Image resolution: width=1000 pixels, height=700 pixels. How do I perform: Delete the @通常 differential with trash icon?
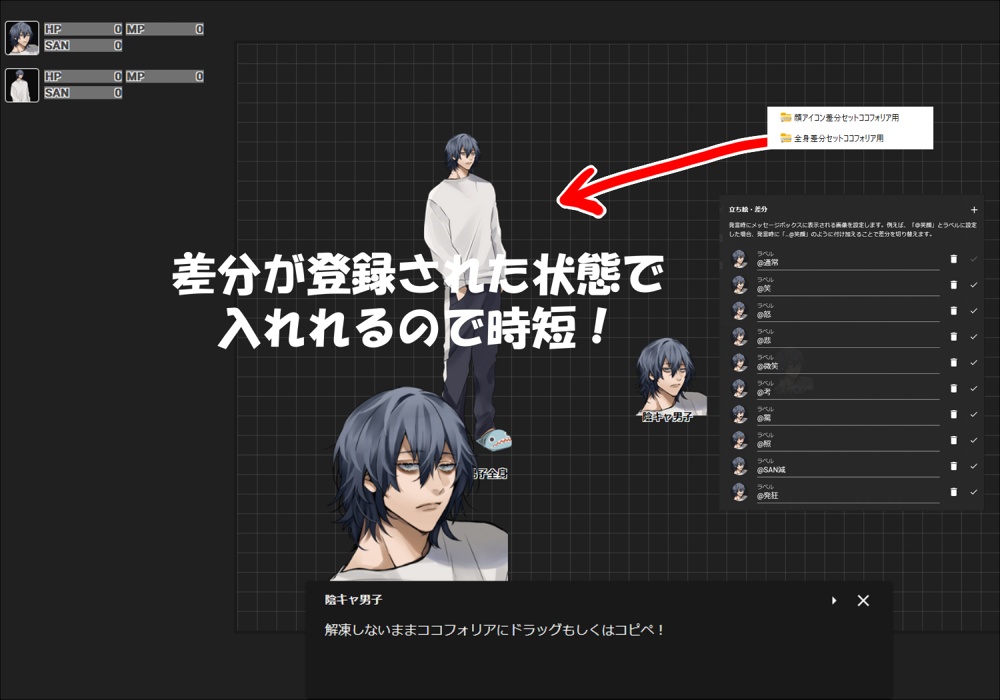[x=953, y=258]
